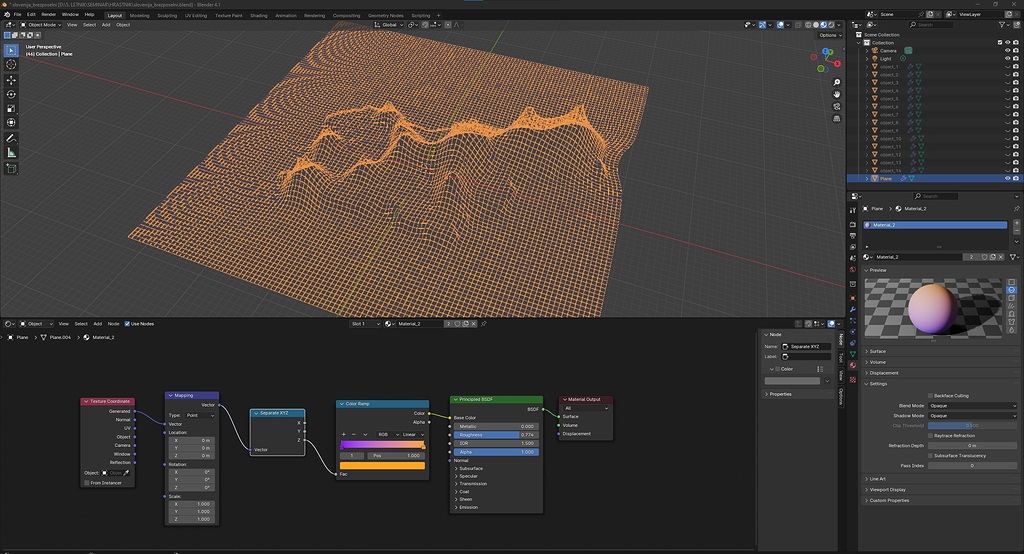Select the Annotate tool
This screenshot has width=1024, height=554.
pos(11,138)
